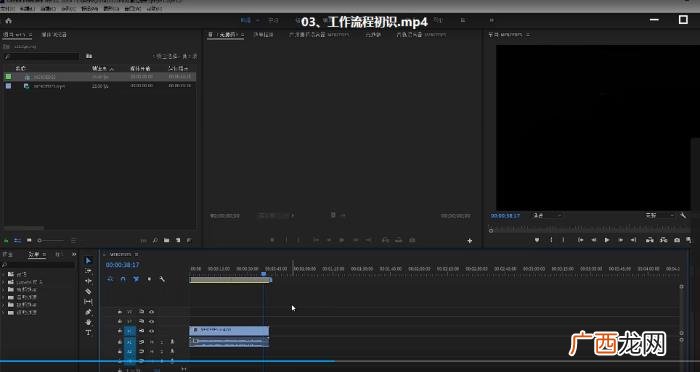Toggle Linked Selection in timeline
Screen dimensions: 700x372
(x=136, y=279)
